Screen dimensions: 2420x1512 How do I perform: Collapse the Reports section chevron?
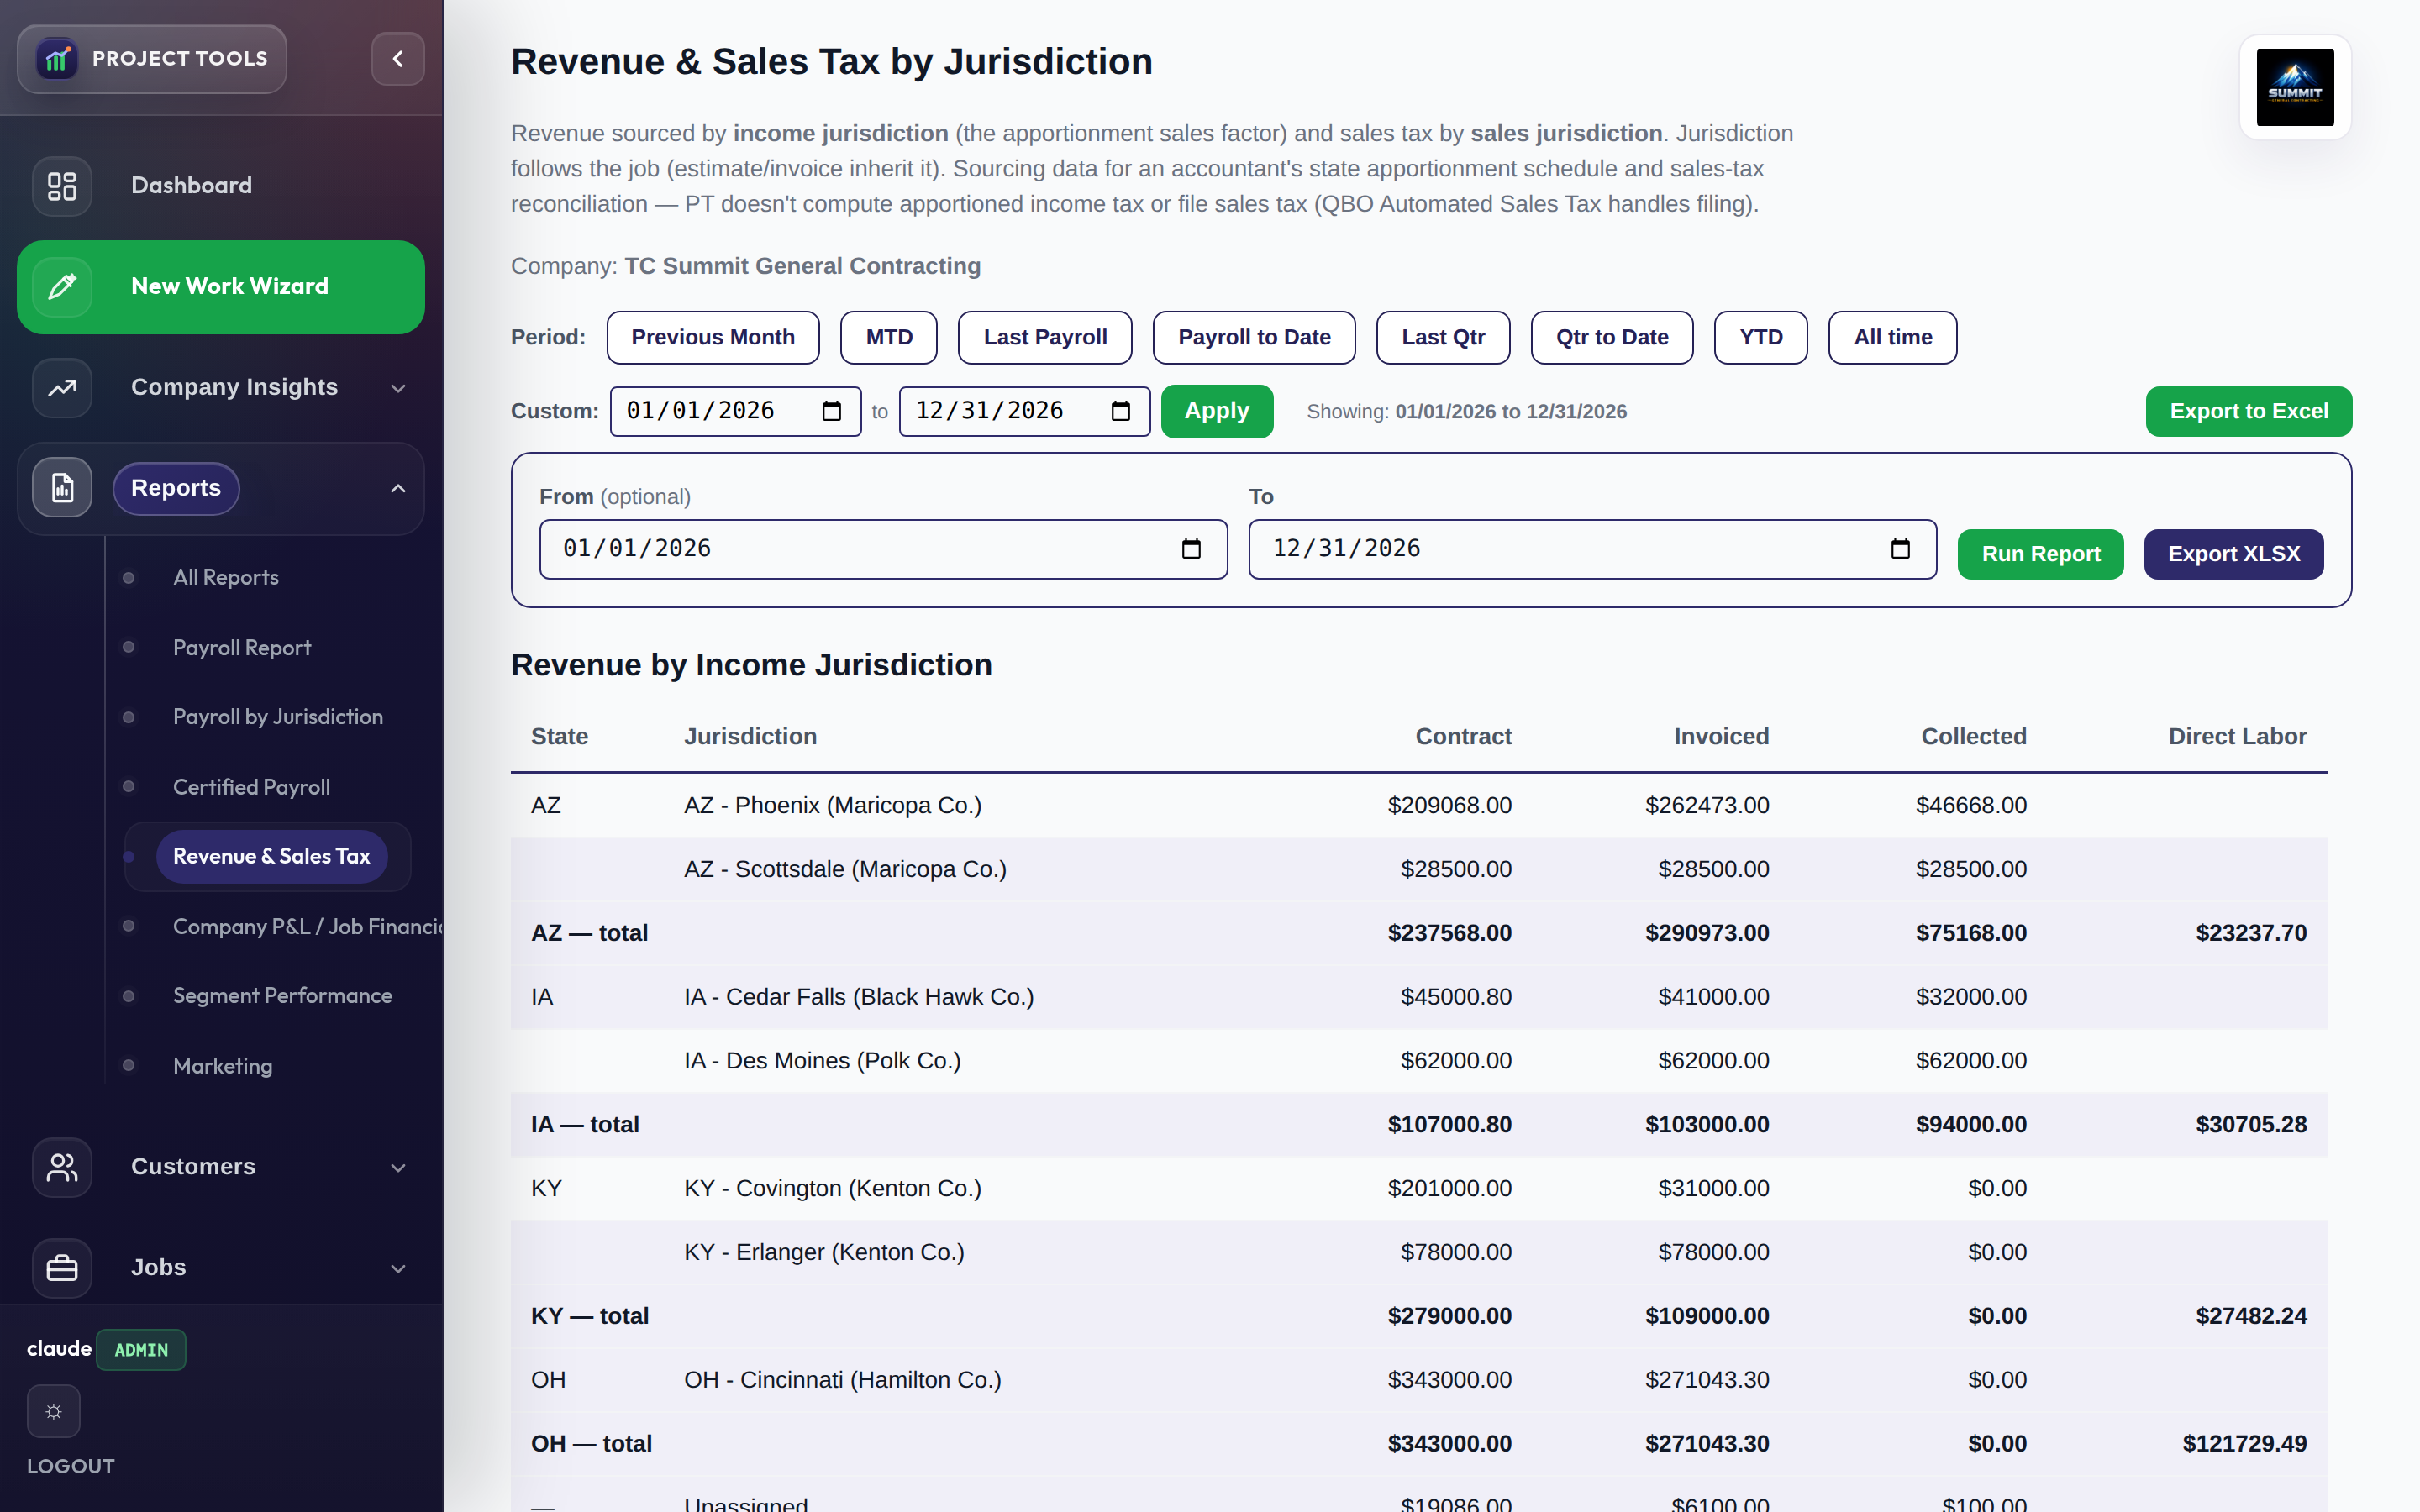click(398, 488)
